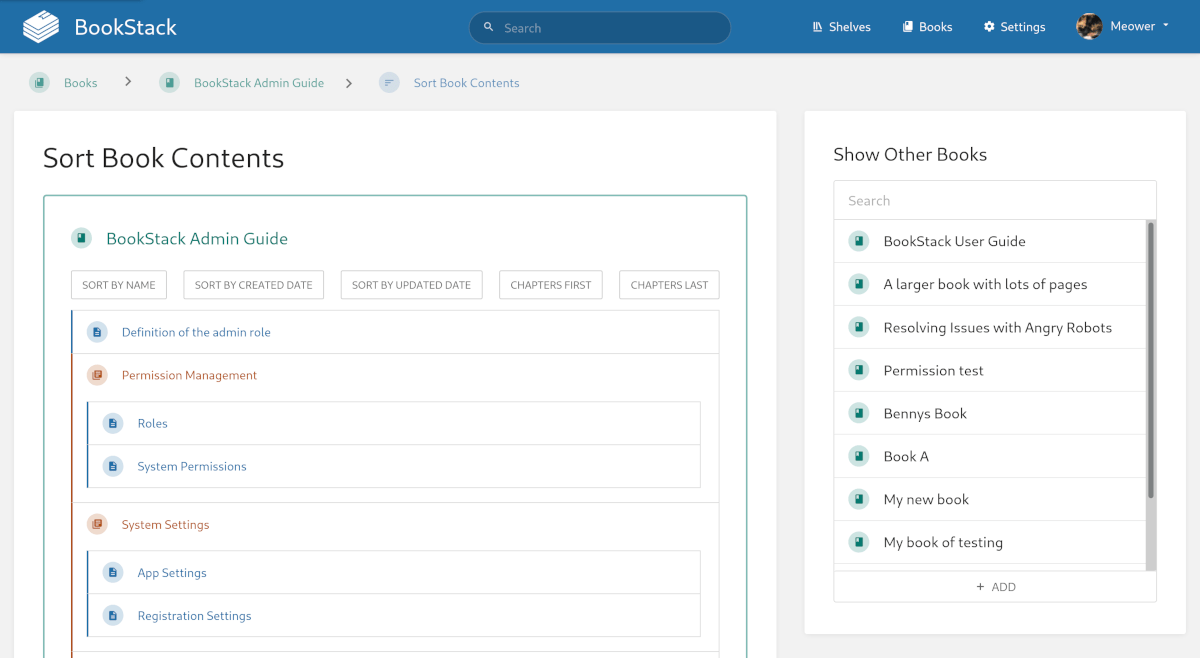Sort contents by name

119,285
